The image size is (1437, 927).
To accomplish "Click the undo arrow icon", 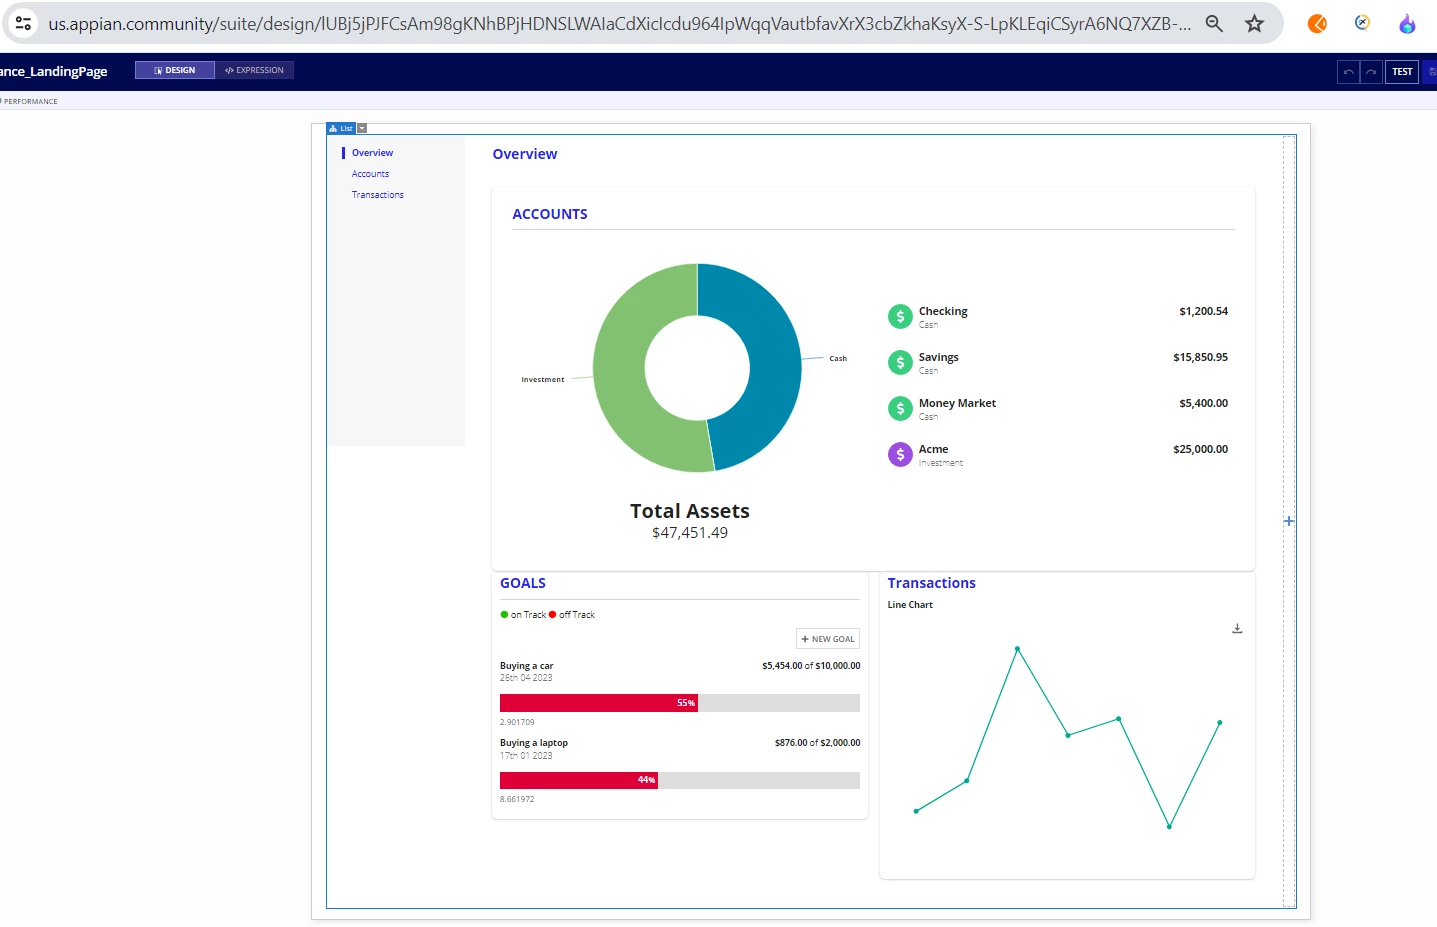I will click(x=1348, y=72).
